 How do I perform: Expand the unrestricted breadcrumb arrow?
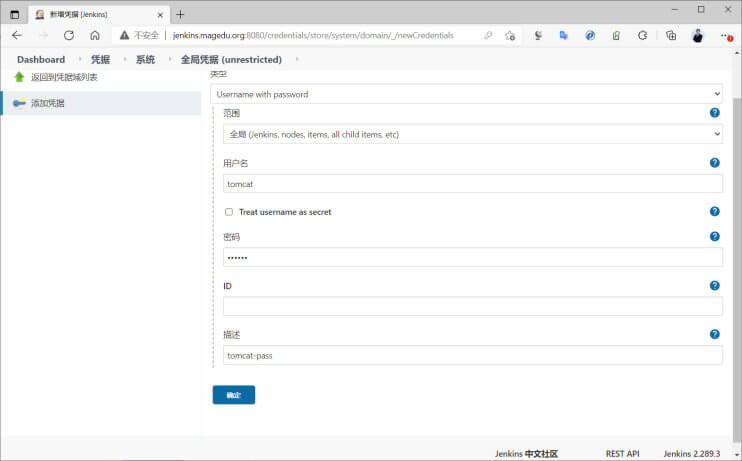click(x=297, y=59)
